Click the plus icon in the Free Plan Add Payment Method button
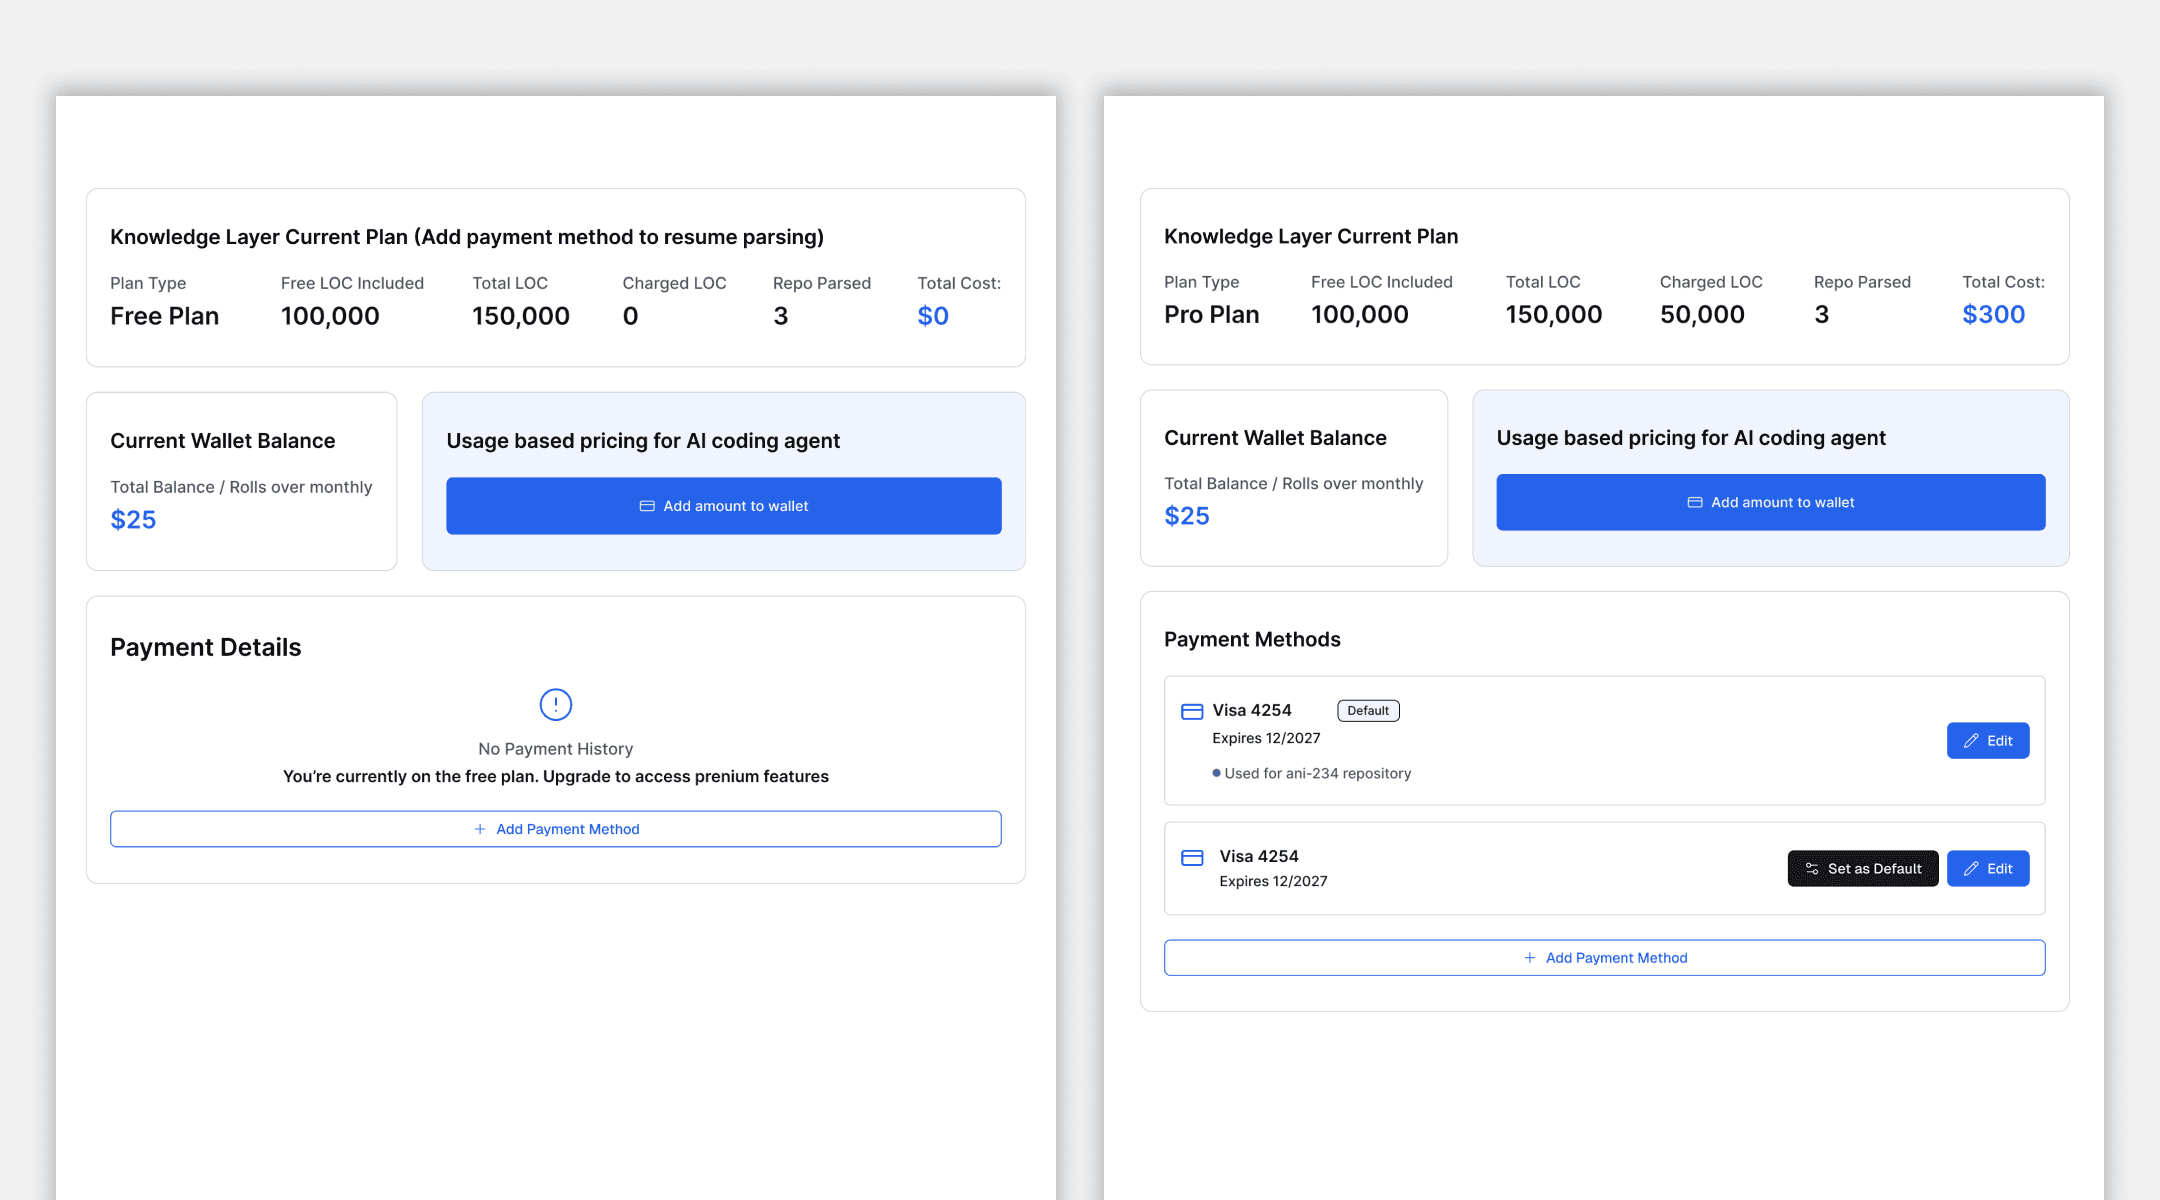Screen dimensions: 2160x1200 pyautogui.click(x=480, y=829)
